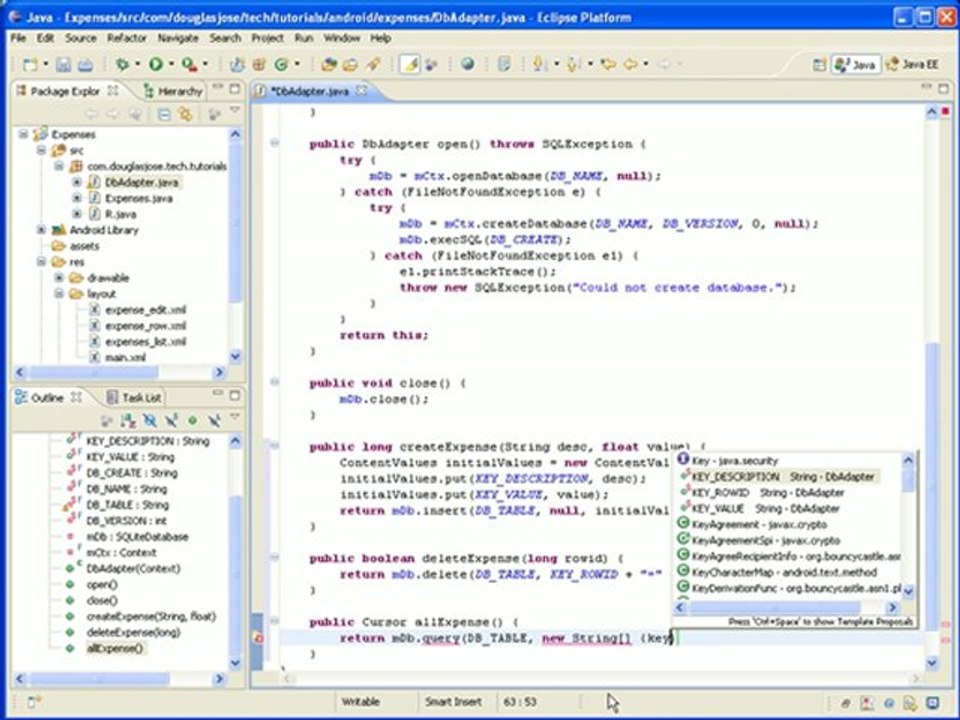Click the New Java Class green icon
The width and height of the screenshot is (960, 720).
pos(281,64)
